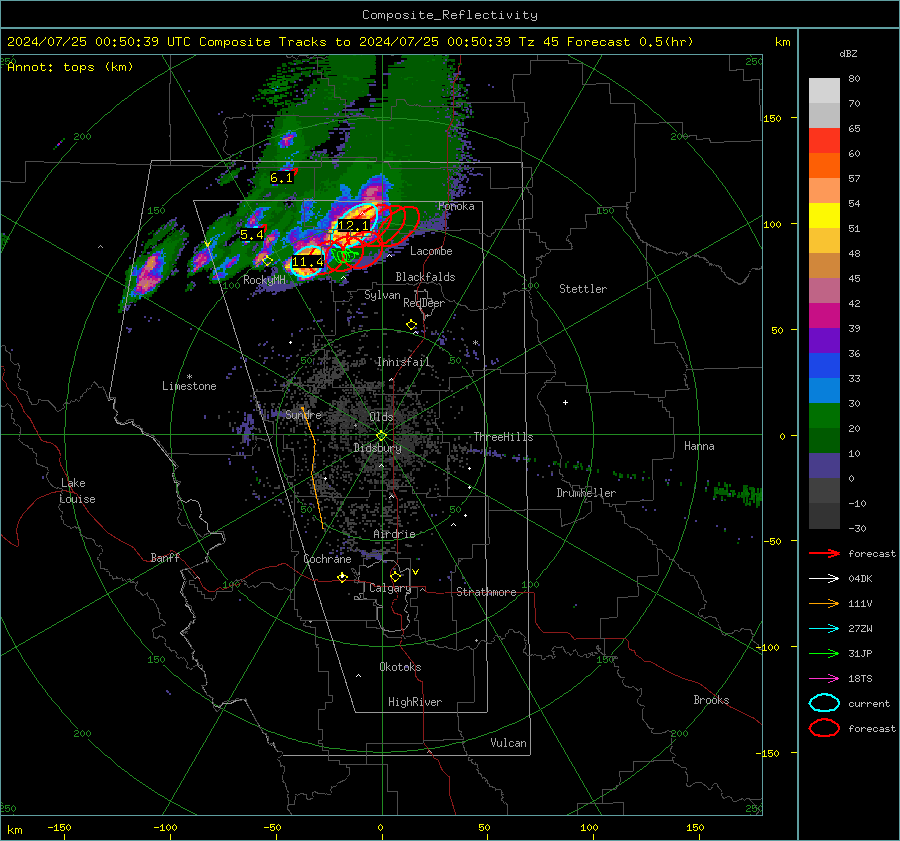Screen dimensions: 900x841
Task: Select the 12.1 storm top label
Action: [353, 226]
